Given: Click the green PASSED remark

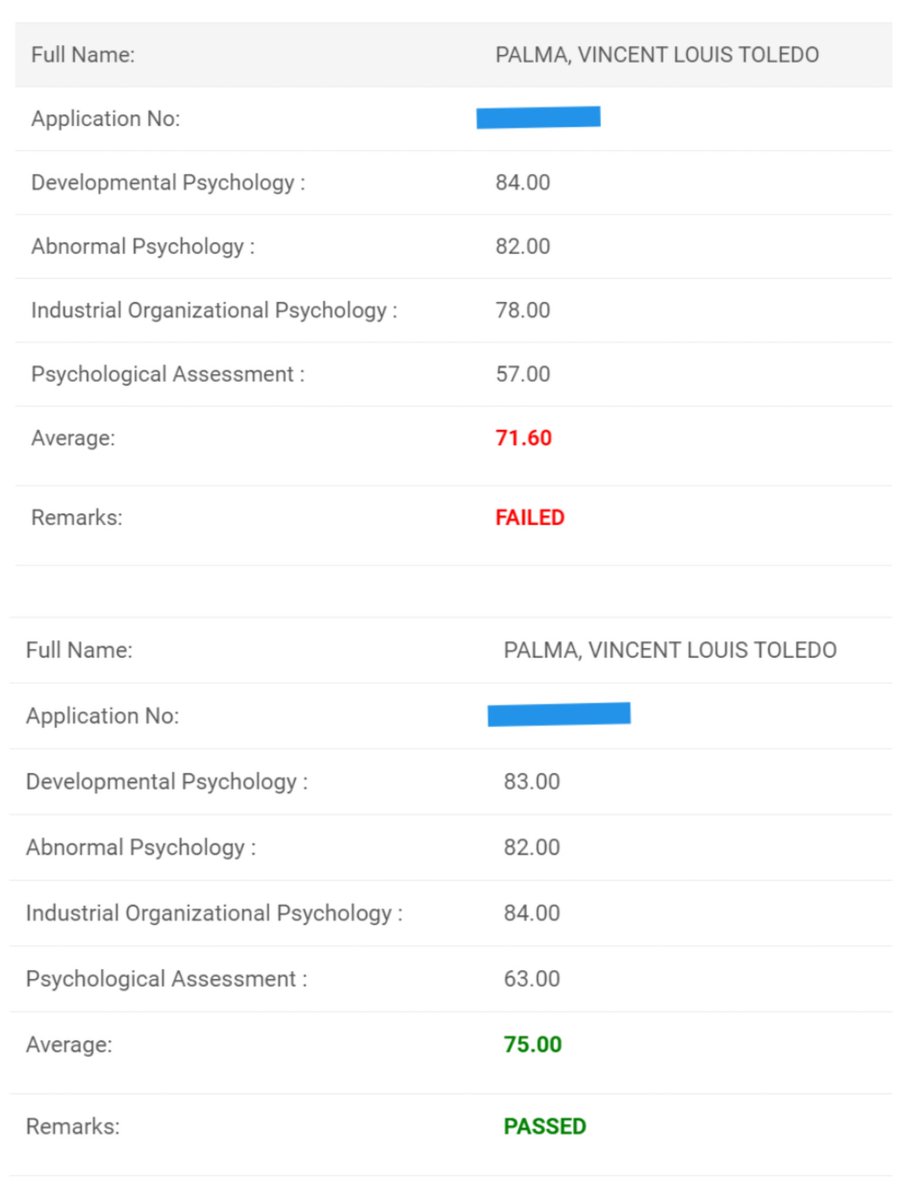Looking at the screenshot, I should (x=545, y=1126).
